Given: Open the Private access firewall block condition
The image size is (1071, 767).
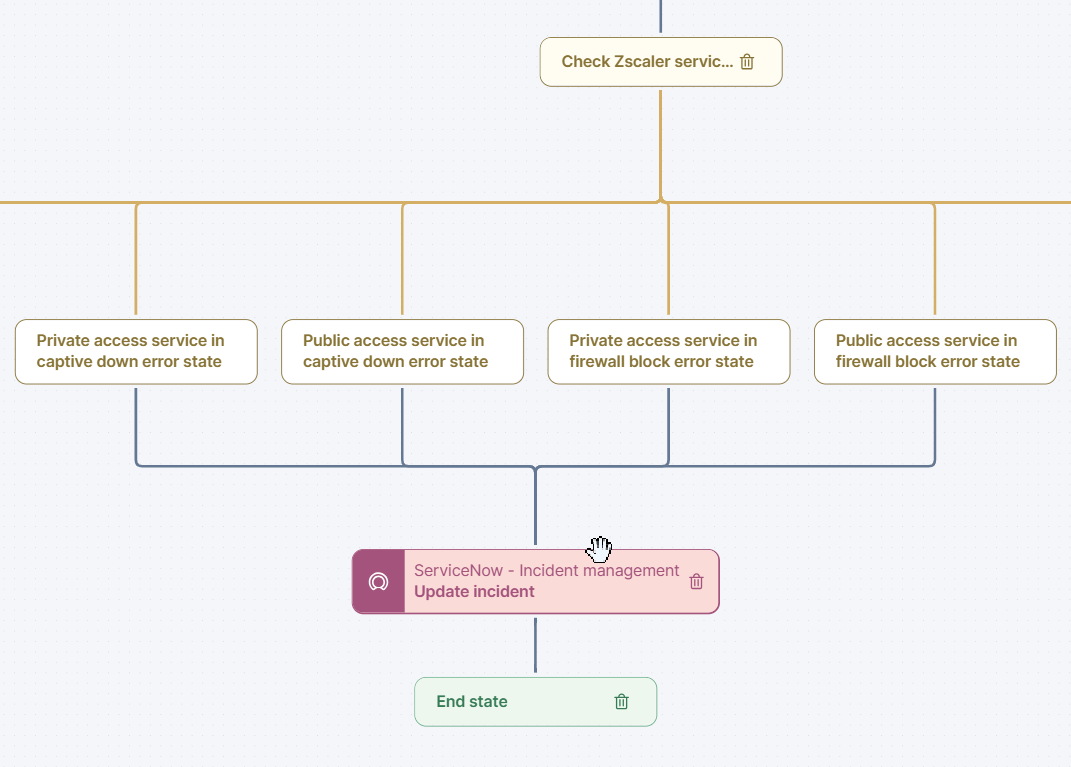Looking at the screenshot, I should 668,352.
